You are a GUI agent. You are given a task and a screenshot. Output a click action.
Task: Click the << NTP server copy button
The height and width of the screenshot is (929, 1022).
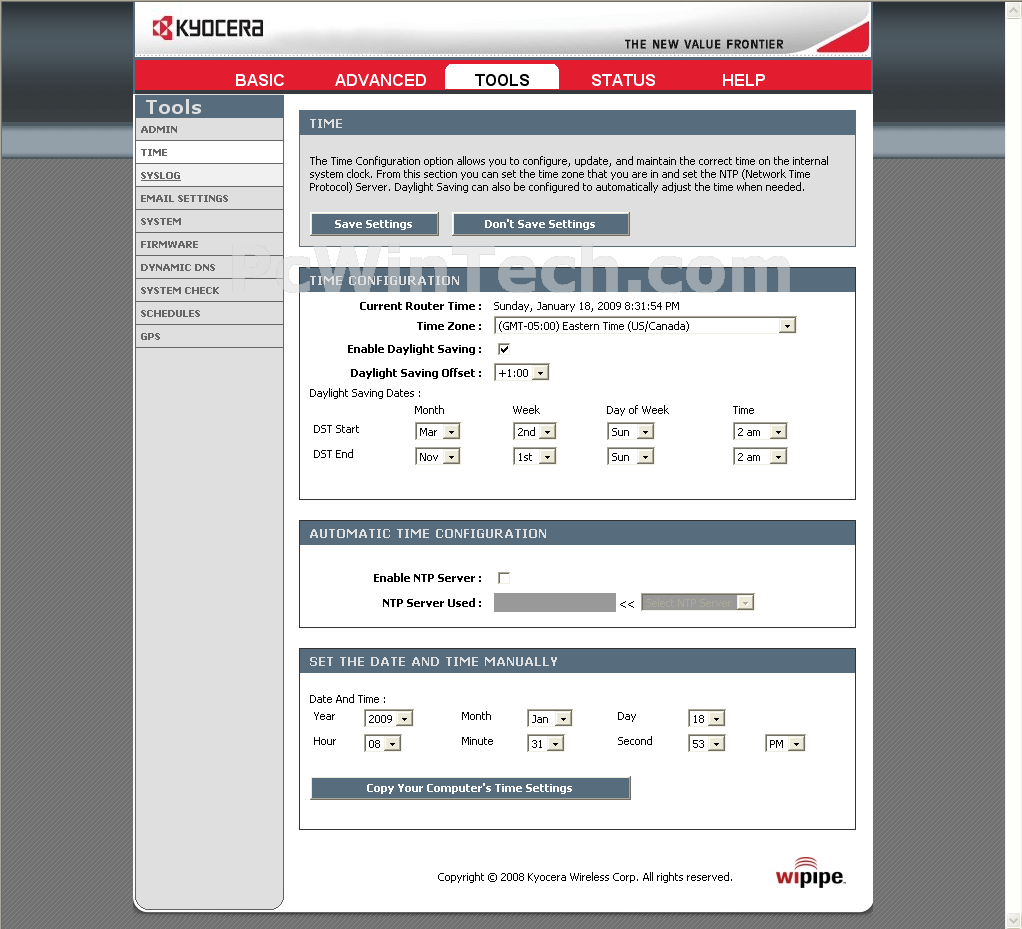pyautogui.click(x=627, y=604)
